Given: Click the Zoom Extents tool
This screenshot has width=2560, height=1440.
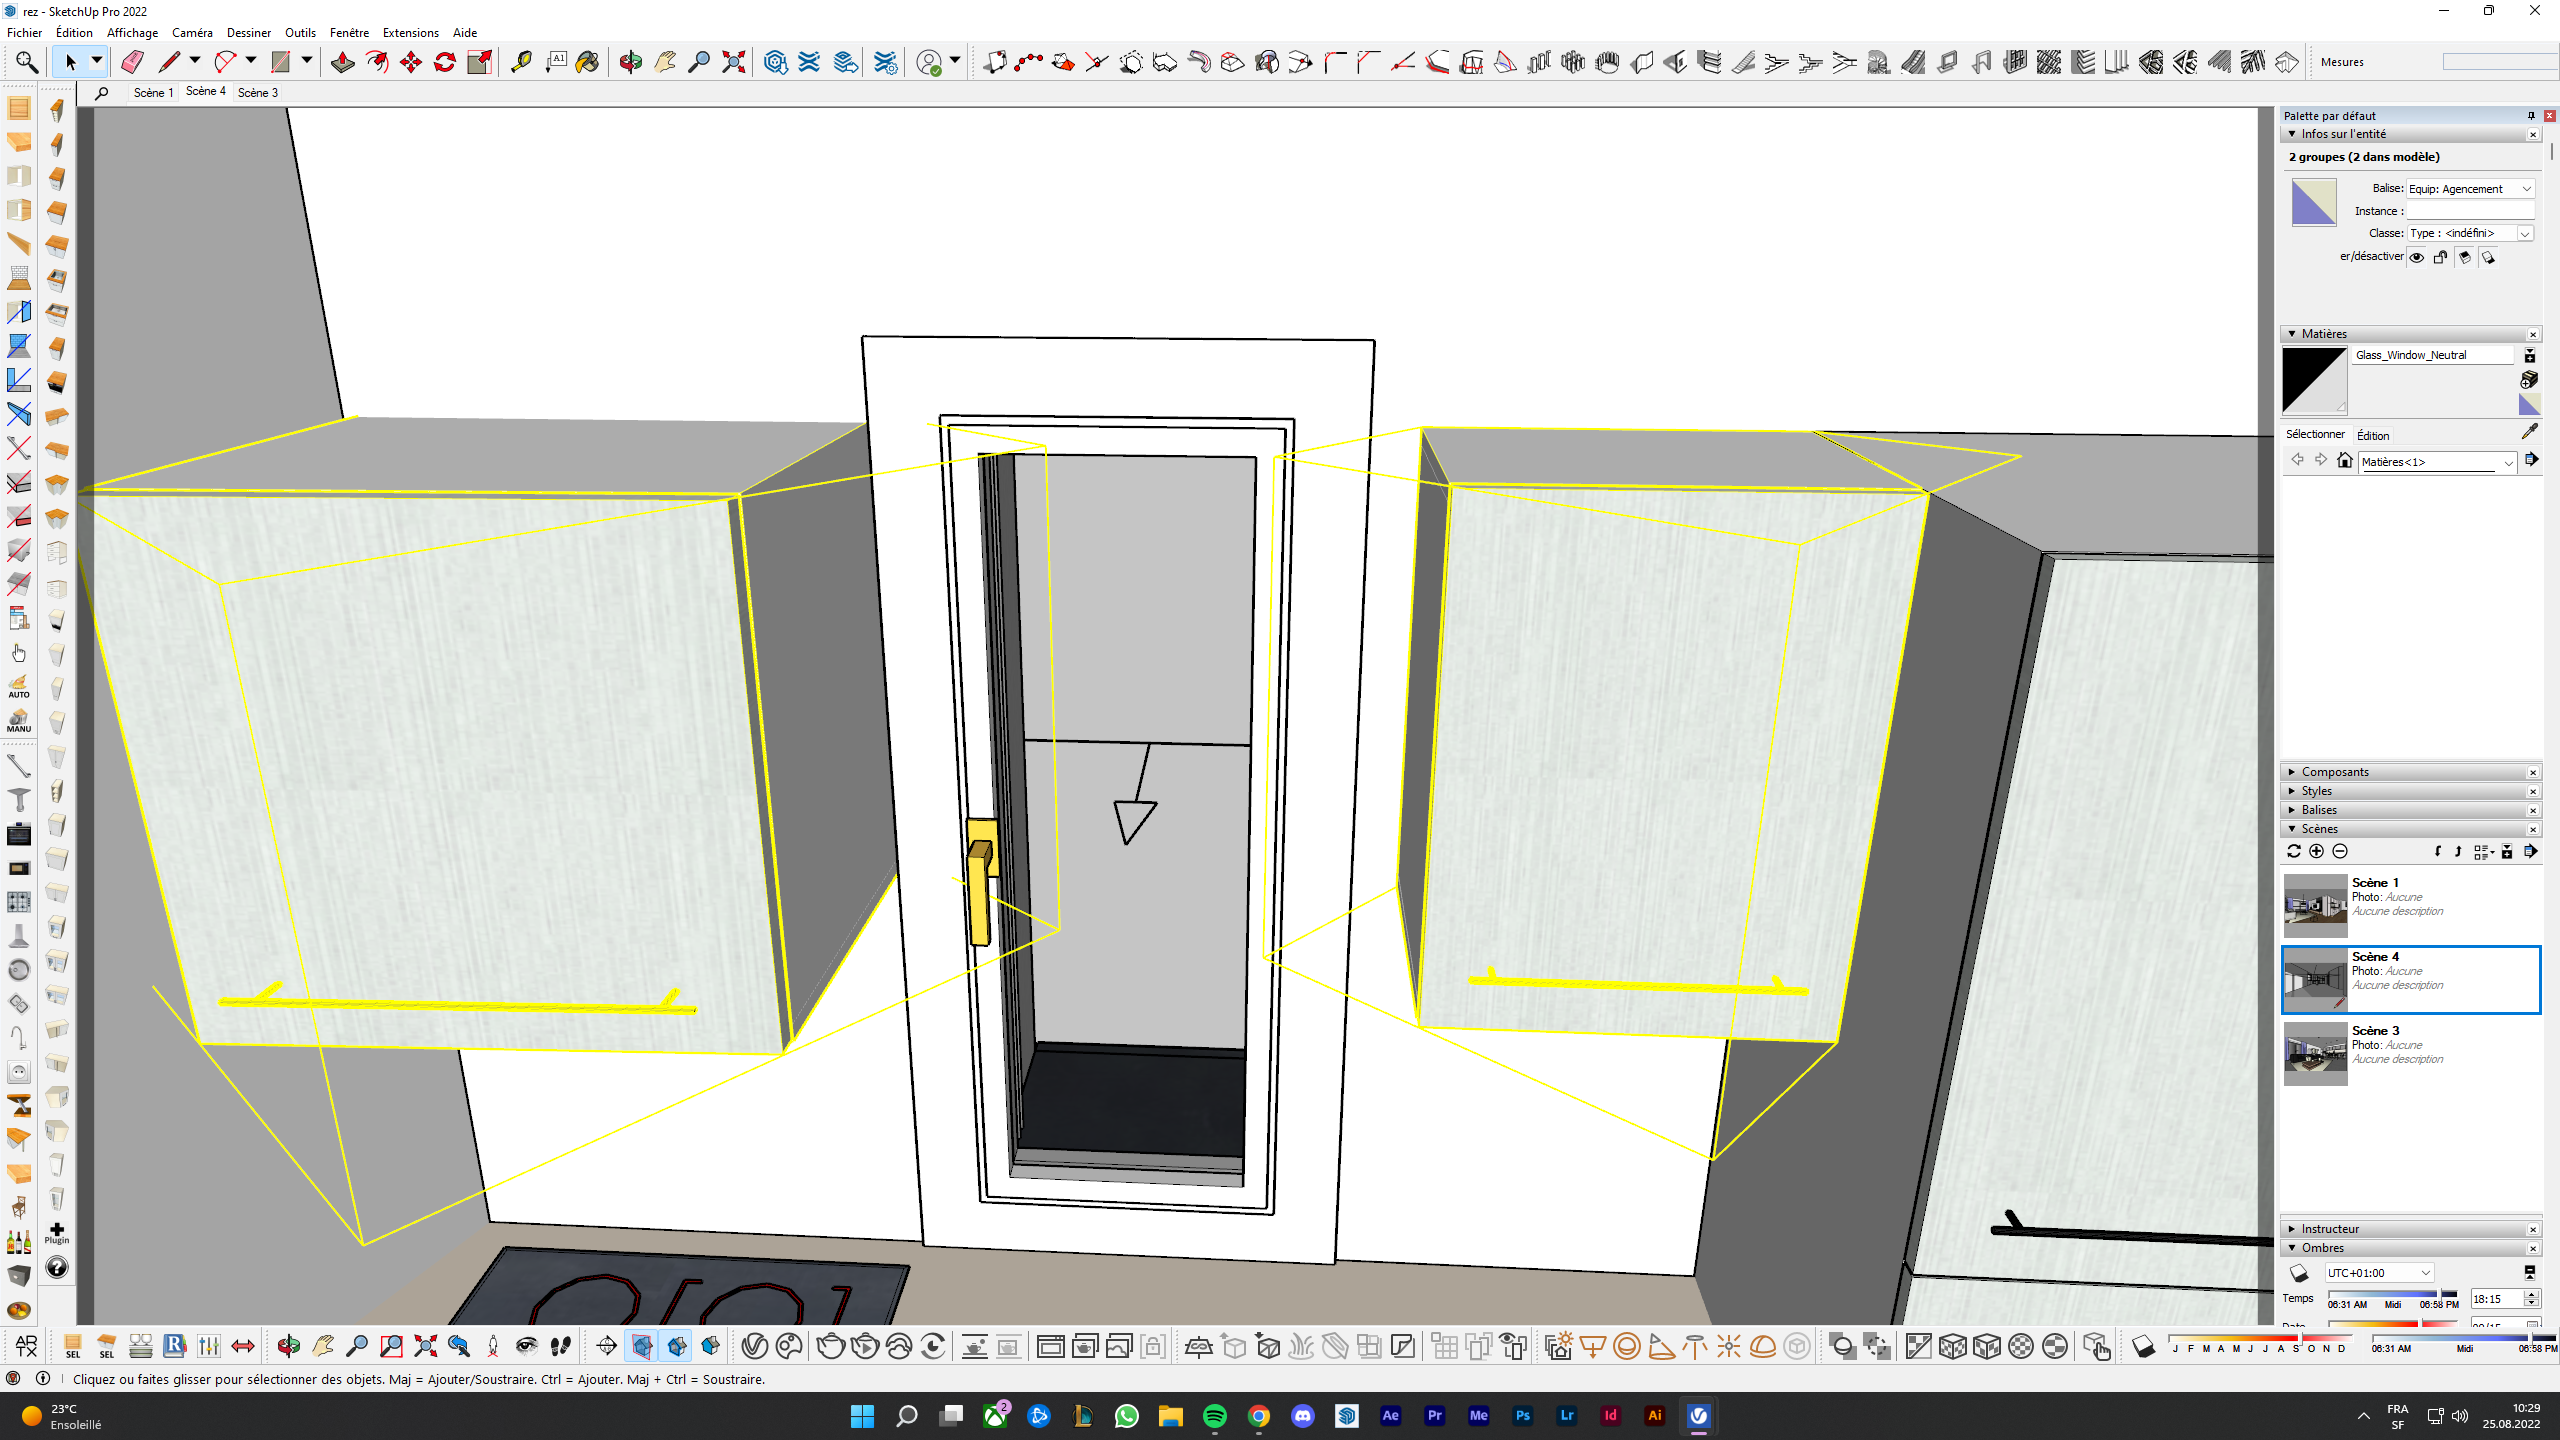Looking at the screenshot, I should coord(733,62).
